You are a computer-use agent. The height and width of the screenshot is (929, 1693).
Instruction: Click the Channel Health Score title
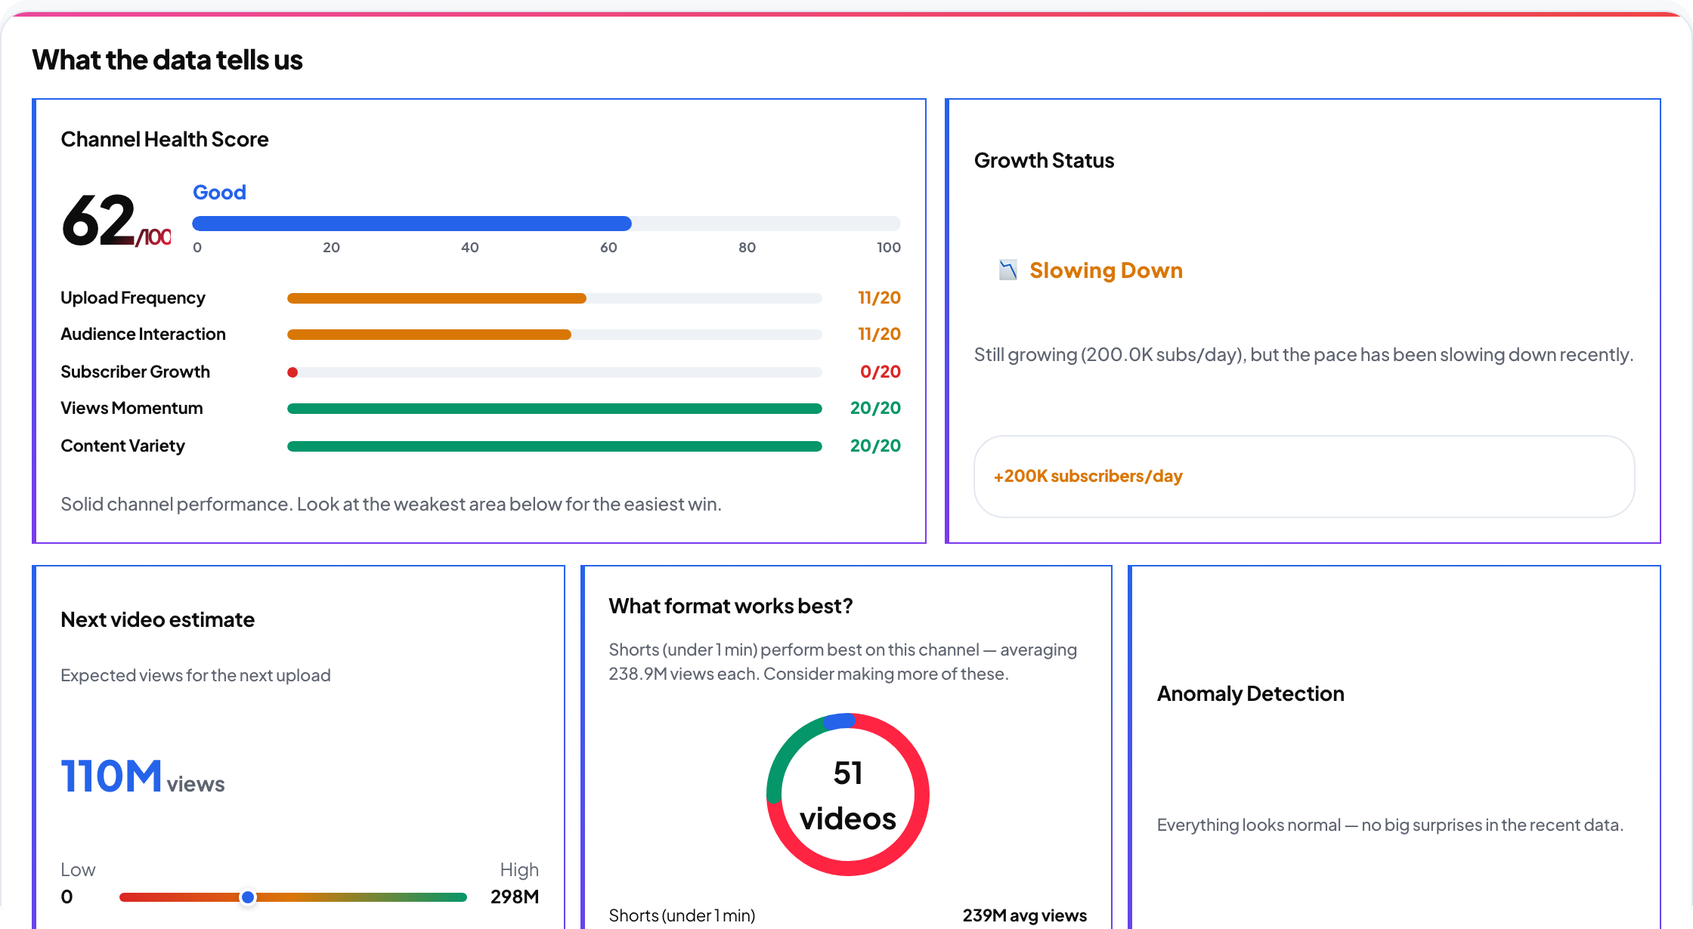(x=165, y=139)
